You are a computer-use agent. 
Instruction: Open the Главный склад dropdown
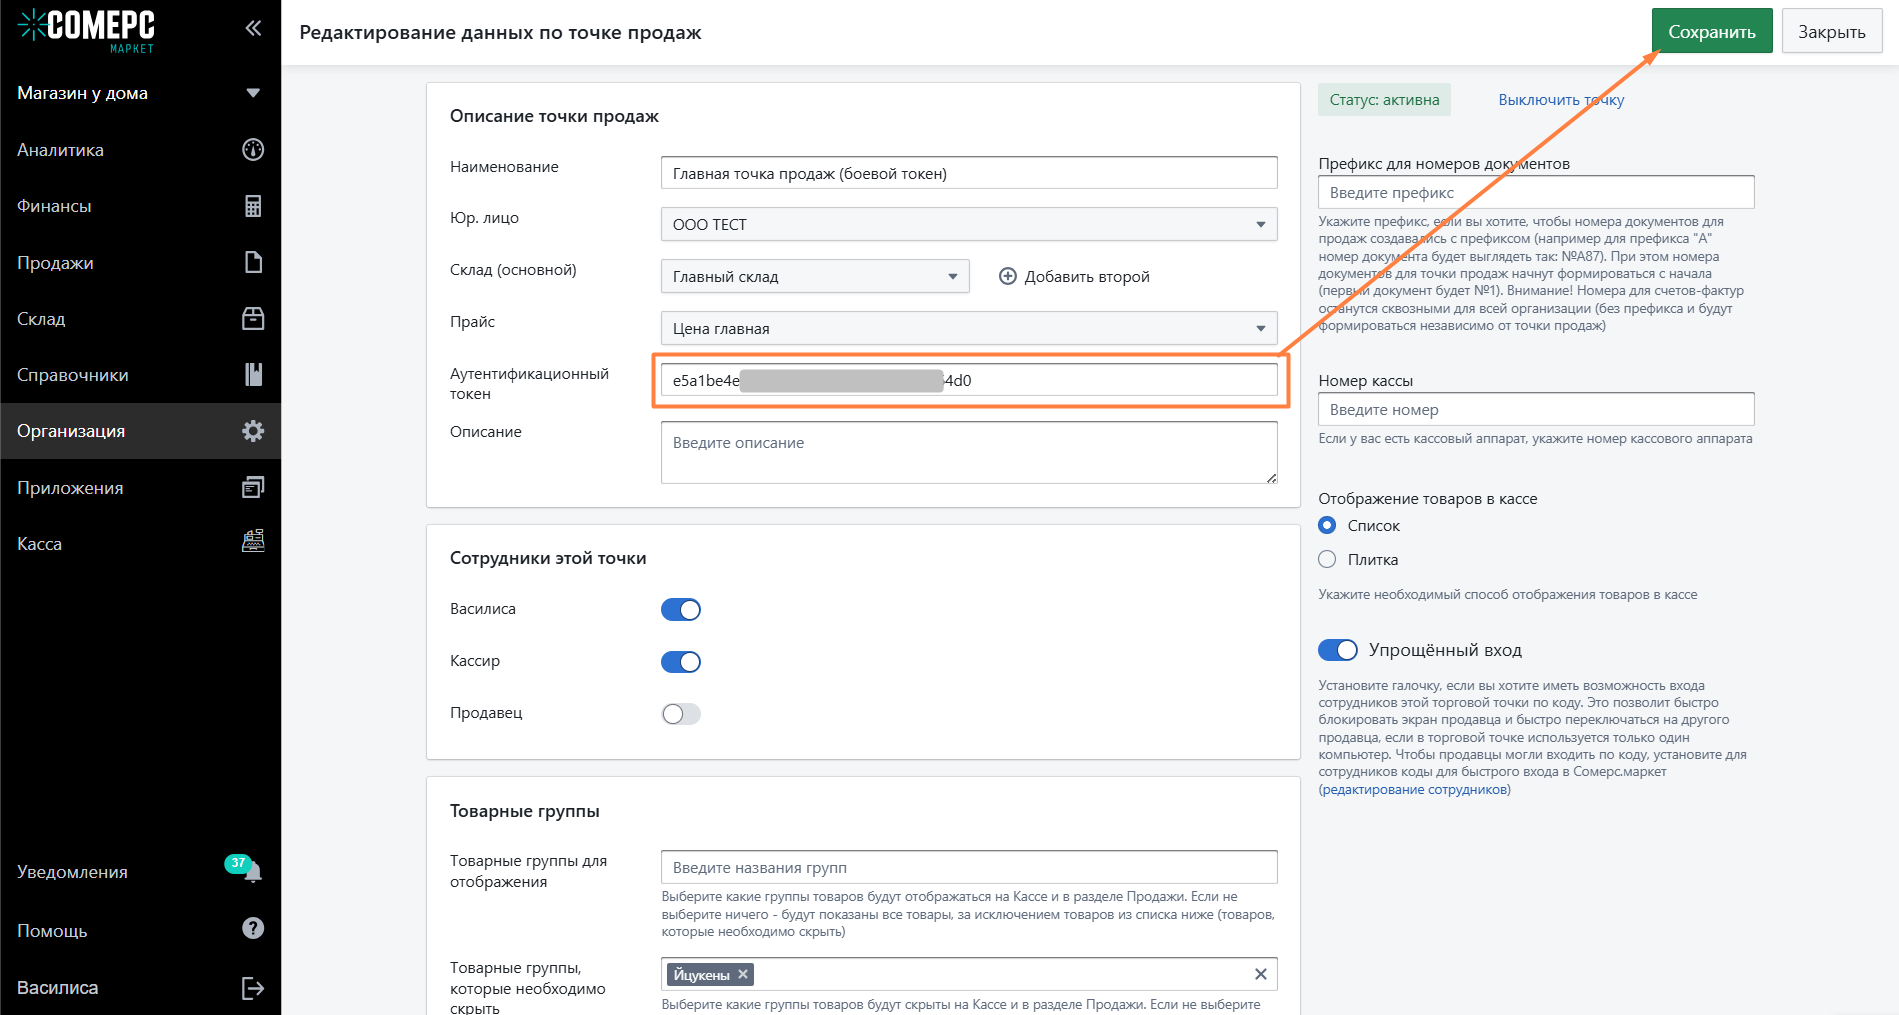(x=815, y=276)
